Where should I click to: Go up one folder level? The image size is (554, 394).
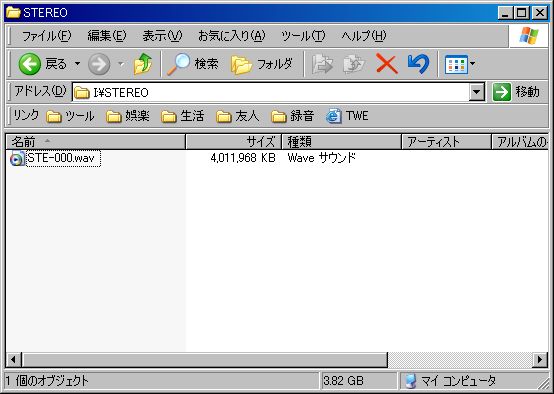tap(143, 64)
